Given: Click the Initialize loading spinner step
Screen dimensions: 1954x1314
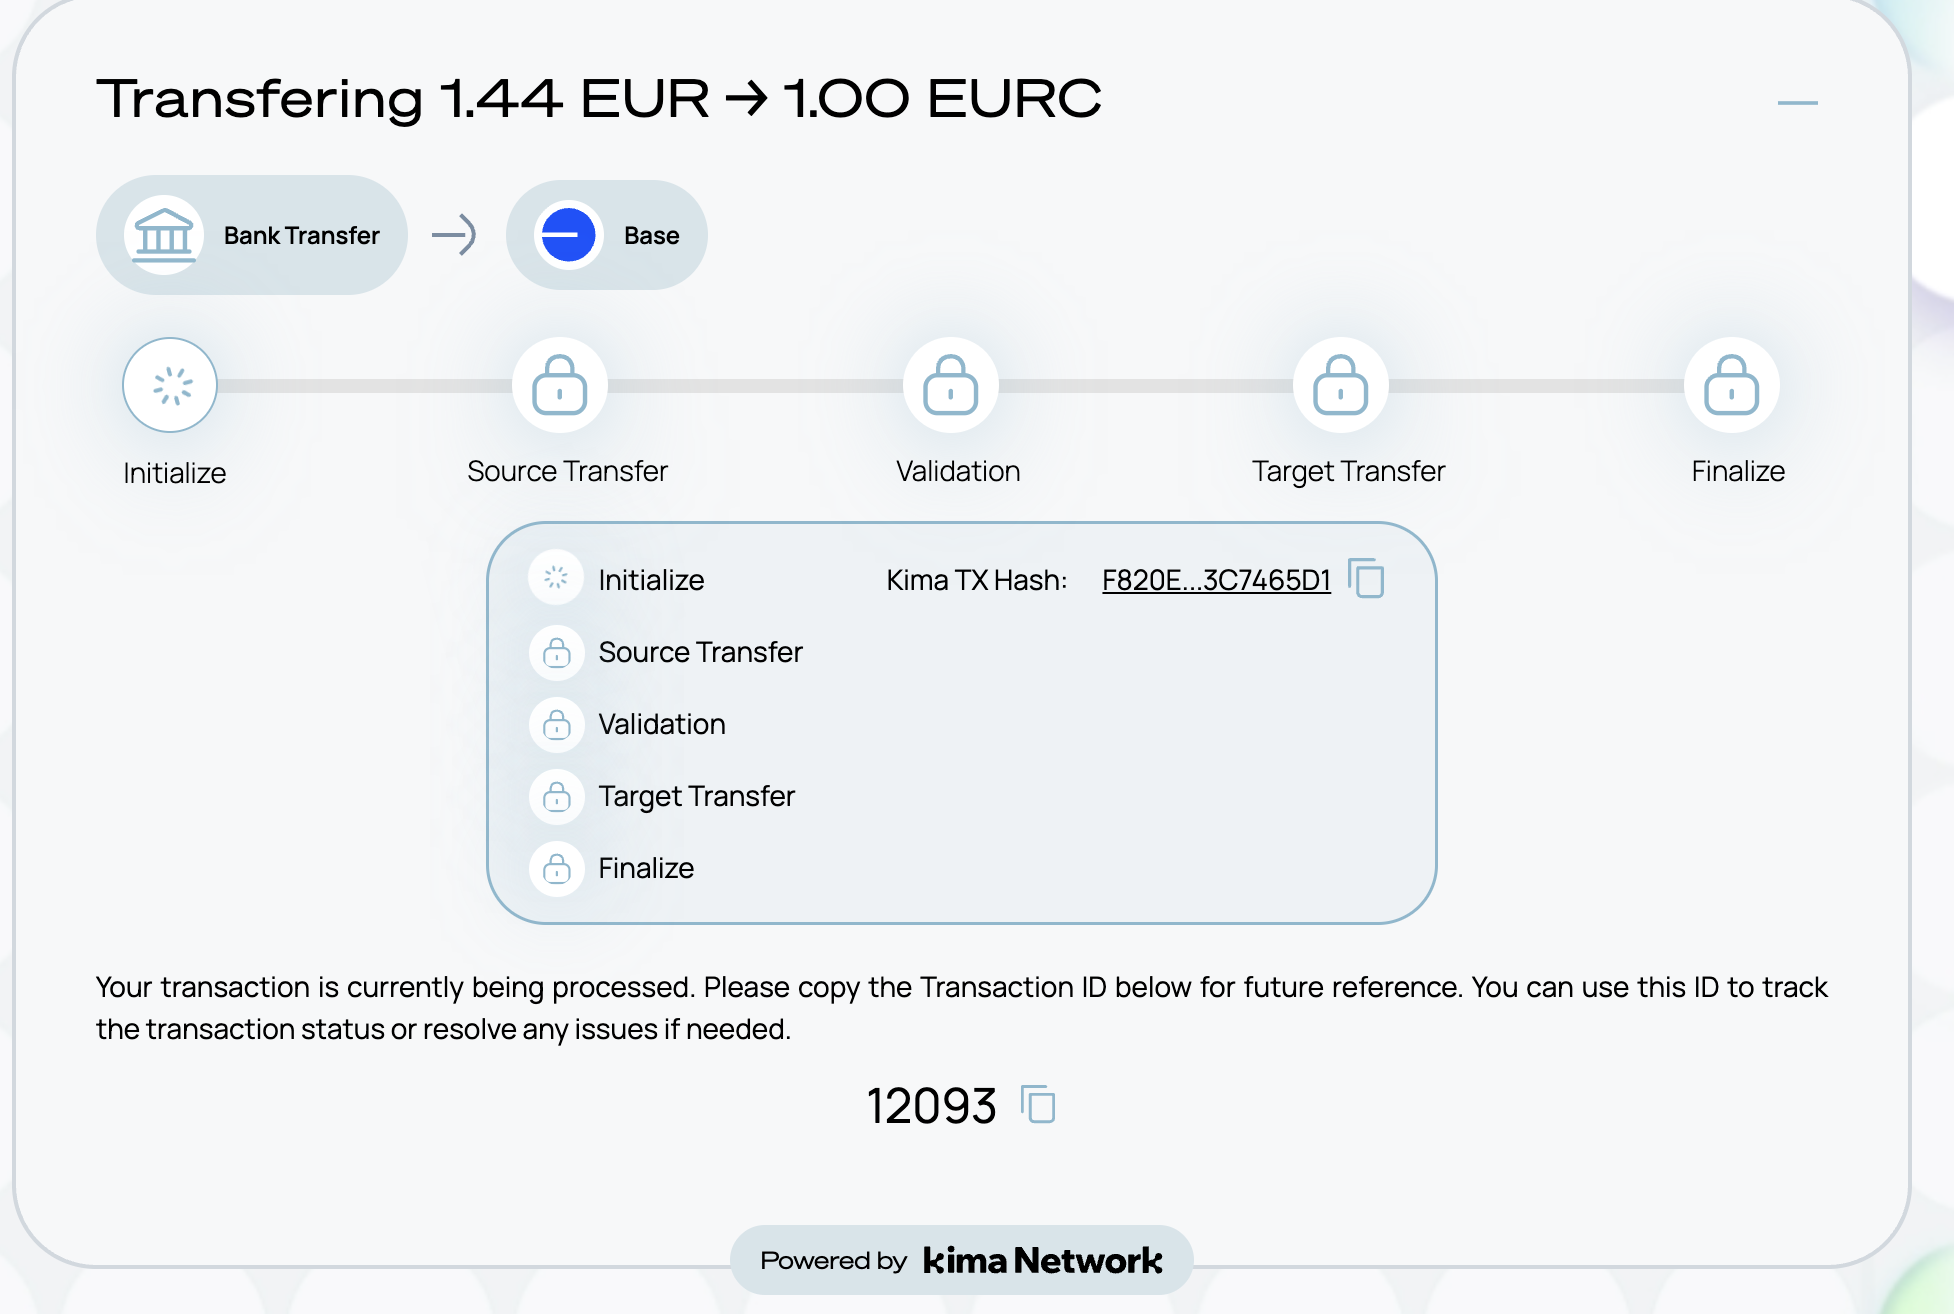Looking at the screenshot, I should tap(170, 385).
